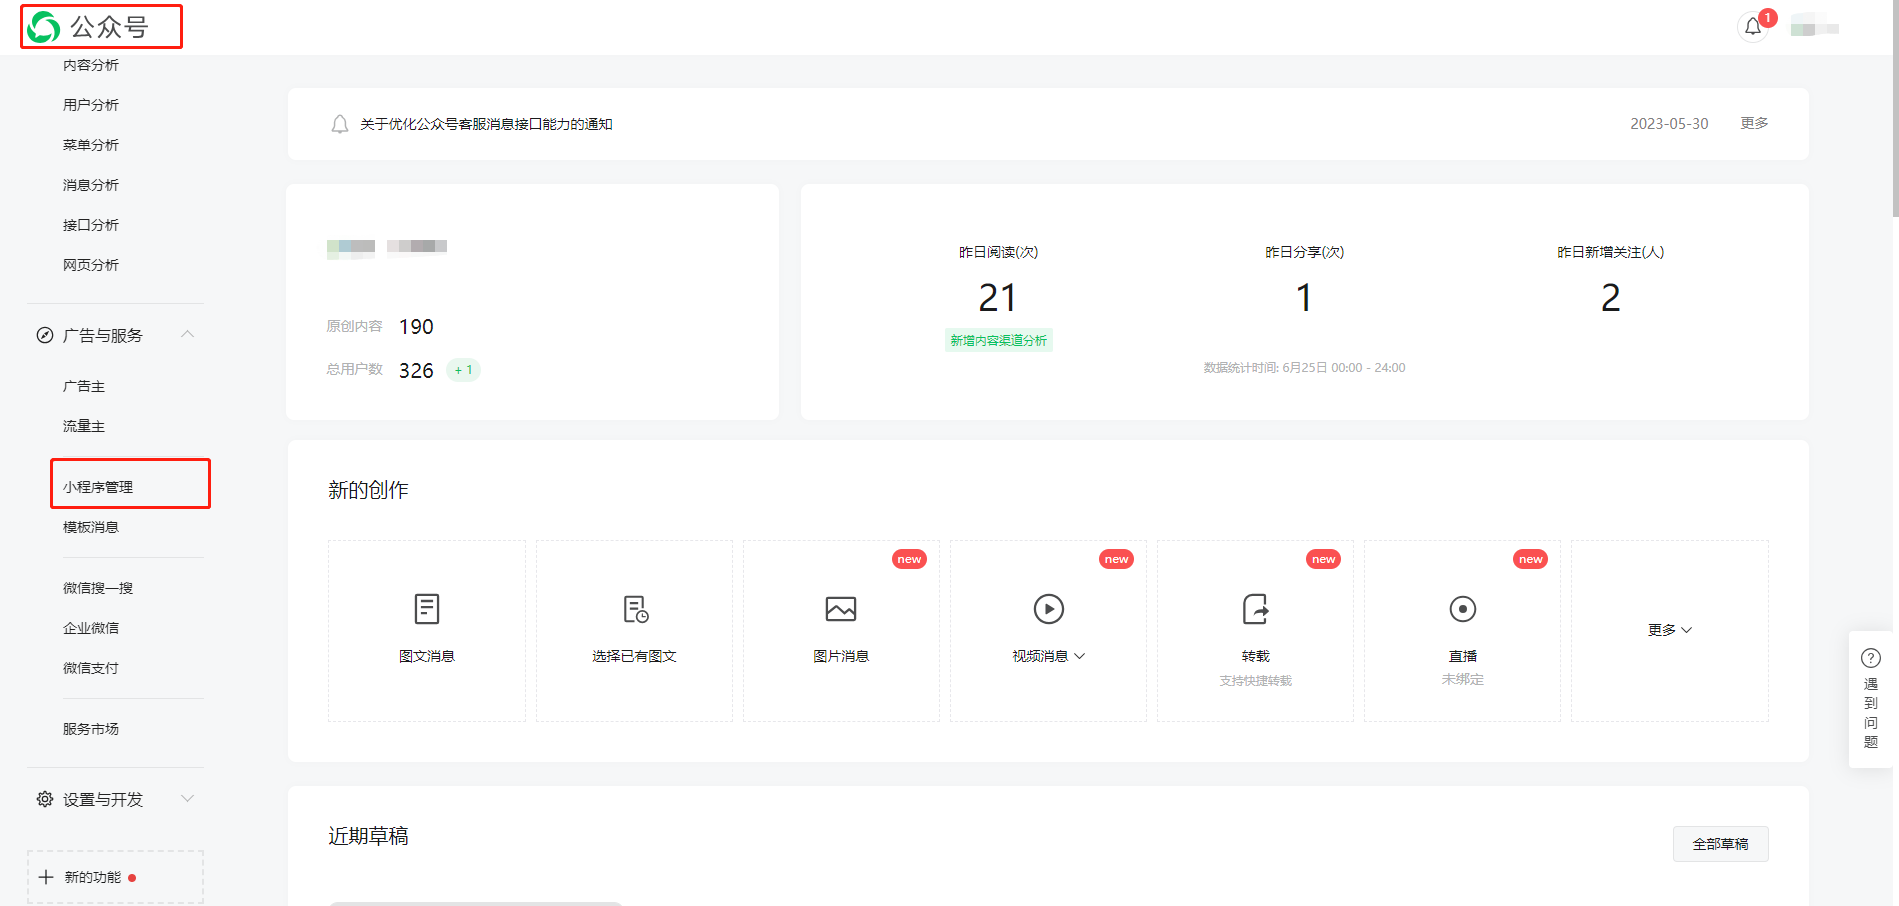Click the 新增内容渠道分析 green tag
The height and width of the screenshot is (906, 1899).
coord(998,341)
